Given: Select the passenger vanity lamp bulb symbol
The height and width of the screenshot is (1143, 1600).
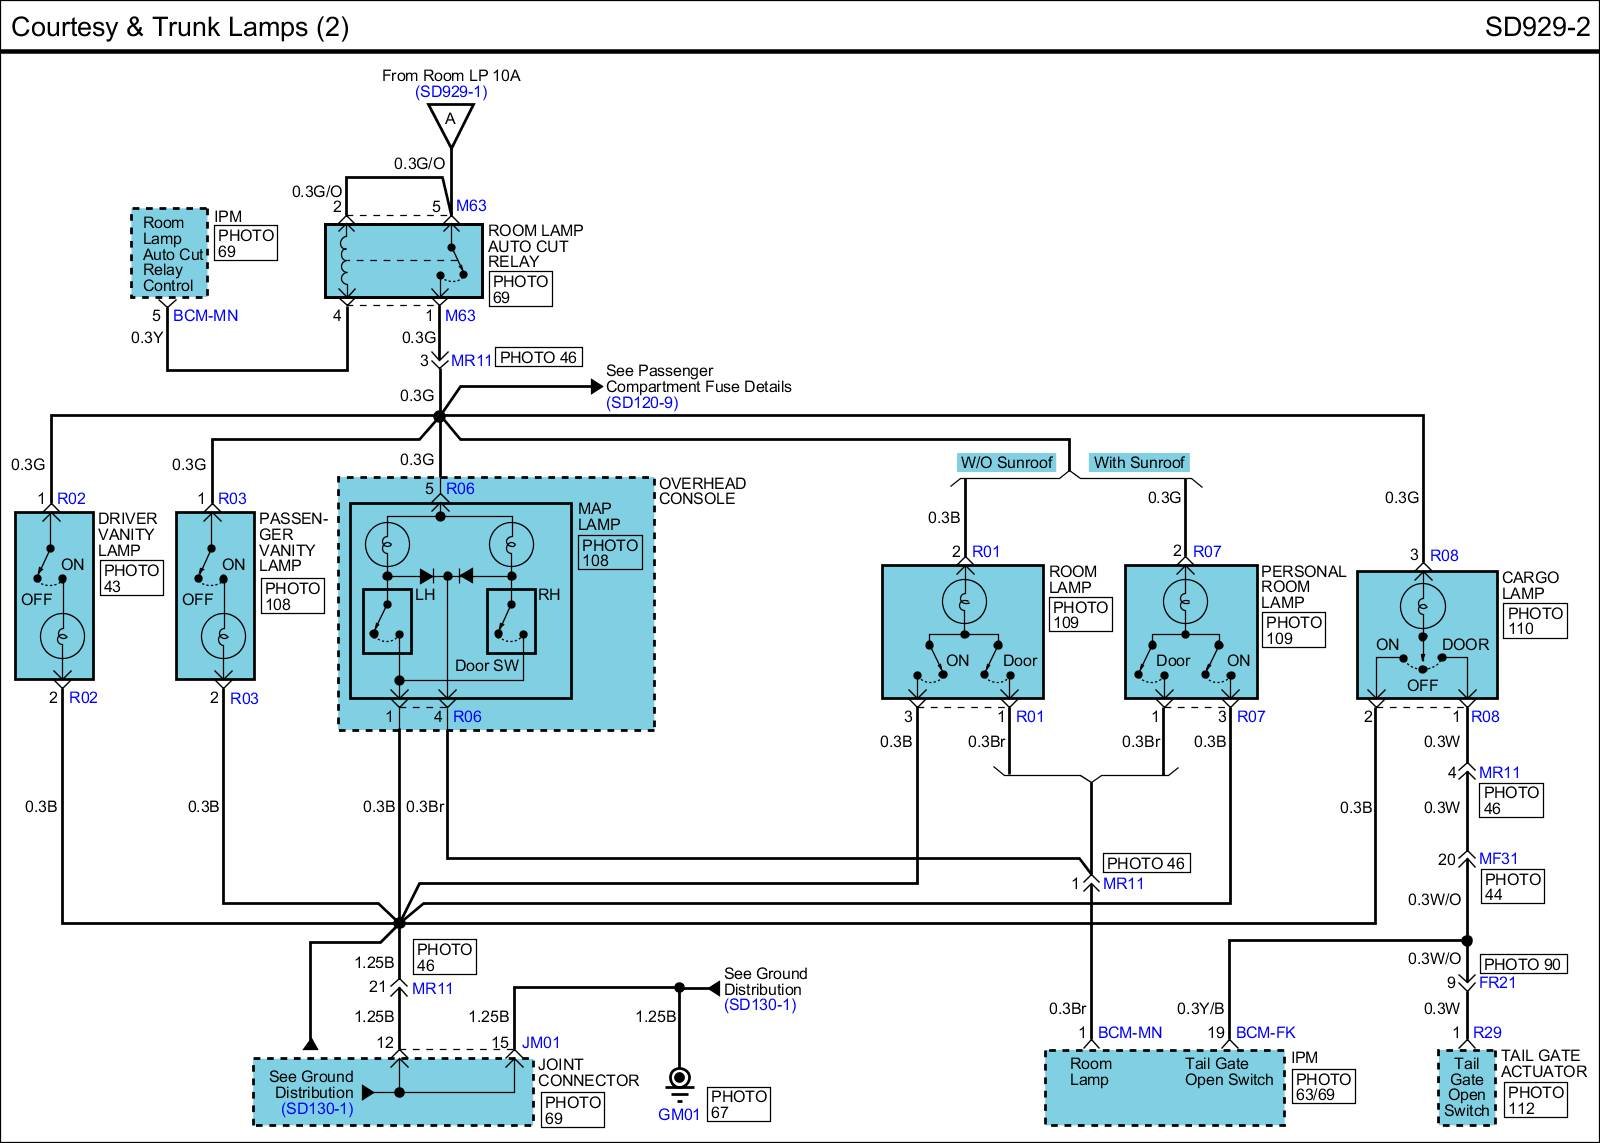Looking at the screenshot, I should 223,636.
